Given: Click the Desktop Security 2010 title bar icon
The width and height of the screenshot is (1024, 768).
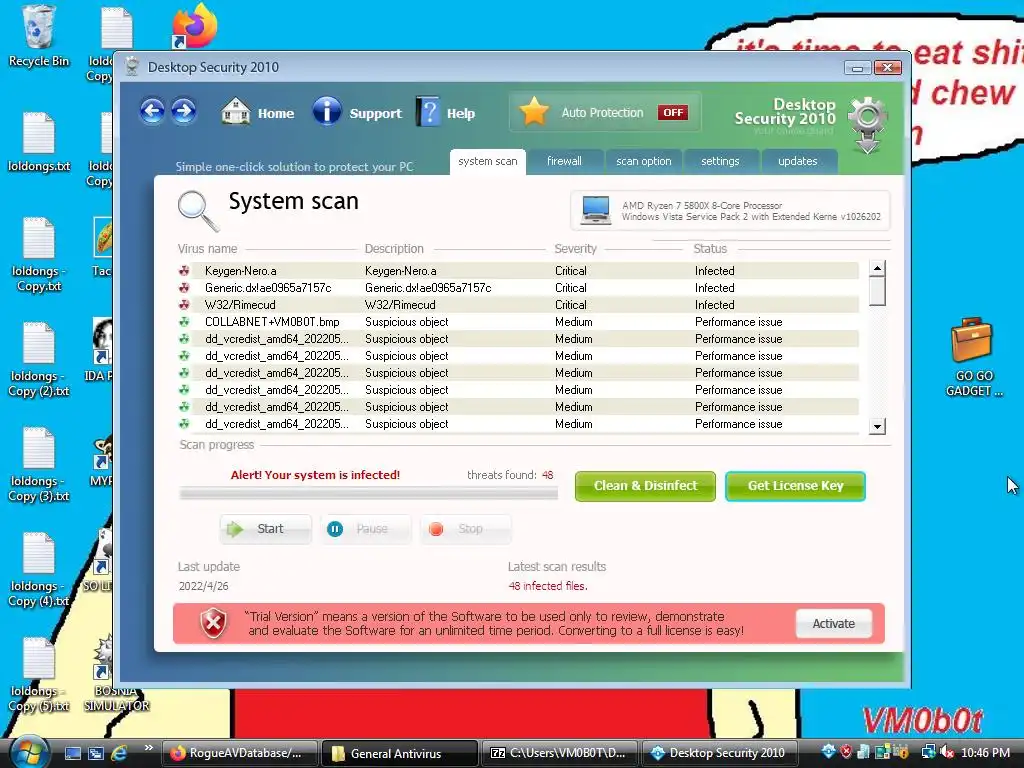Looking at the screenshot, I should tap(132, 67).
